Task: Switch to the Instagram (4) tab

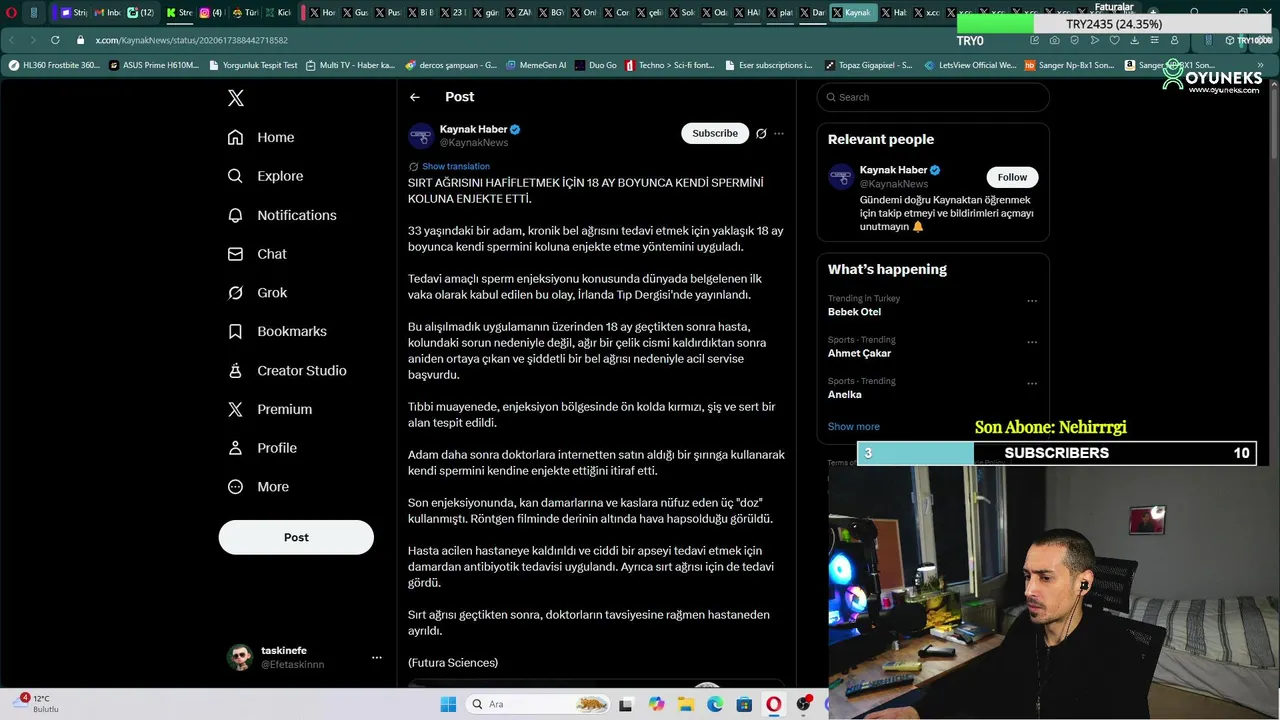Action: (212, 13)
